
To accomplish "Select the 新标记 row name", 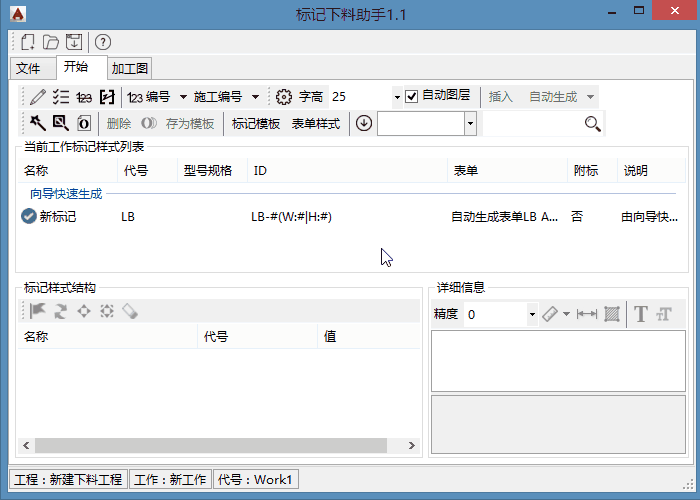I will [x=58, y=217].
